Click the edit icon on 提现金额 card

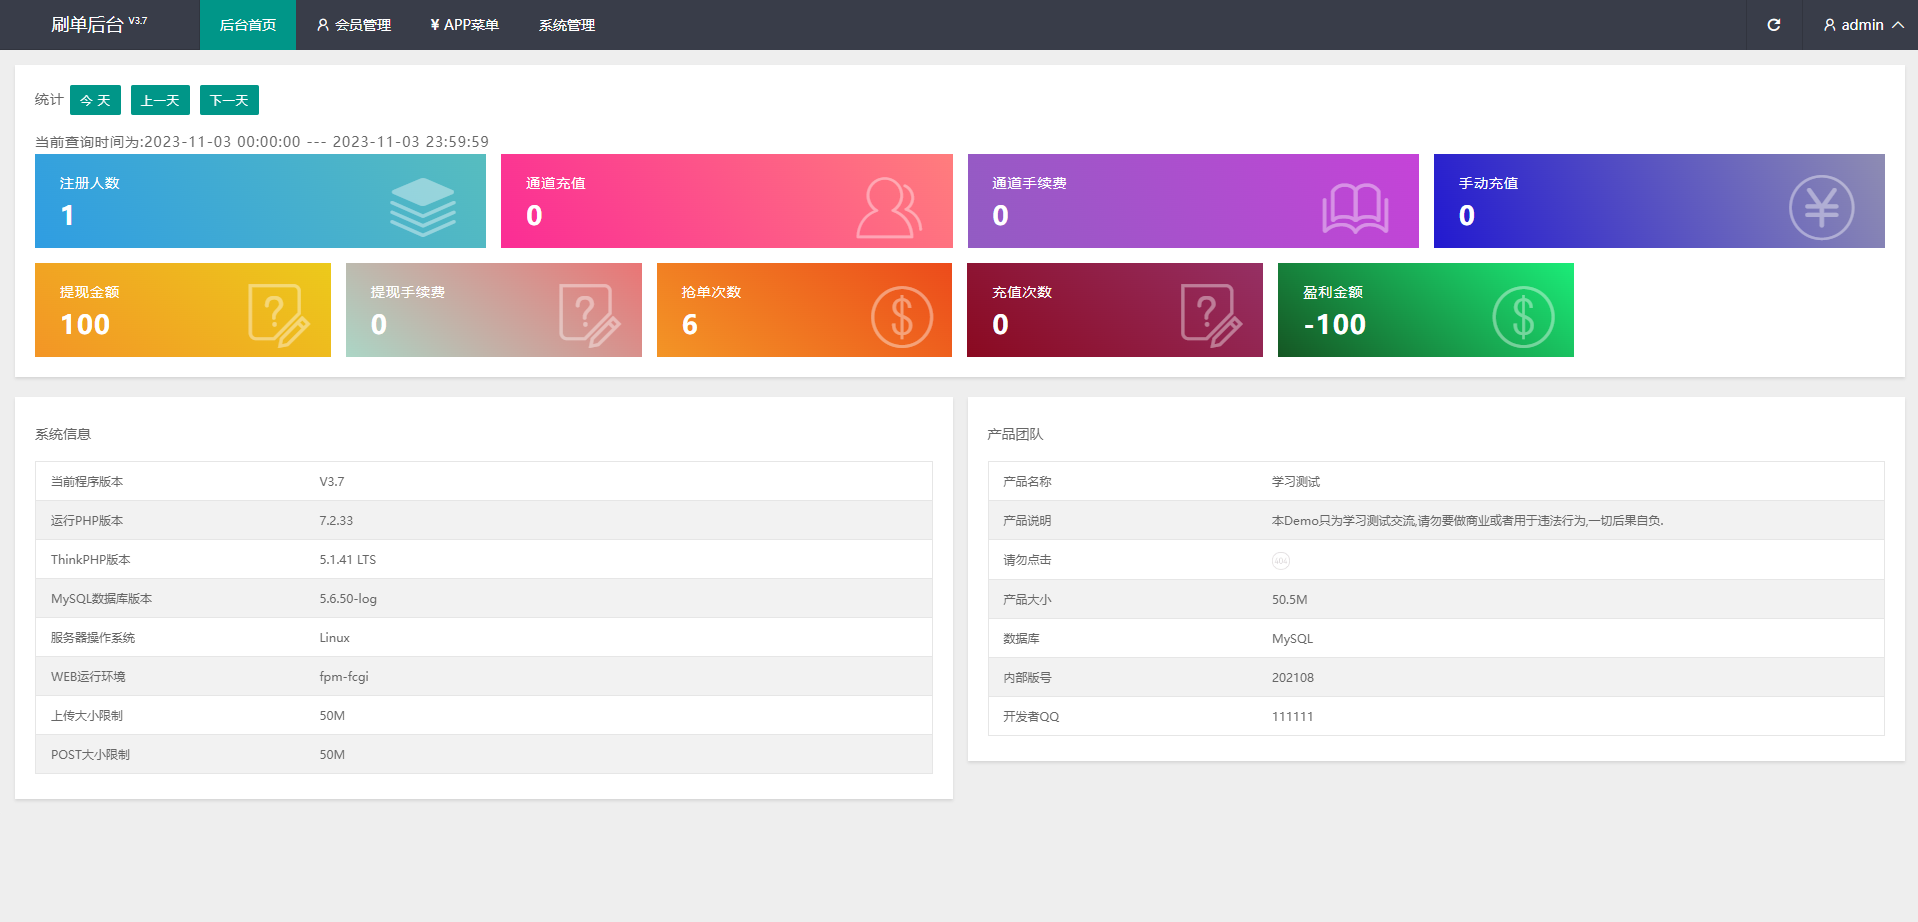[278, 316]
